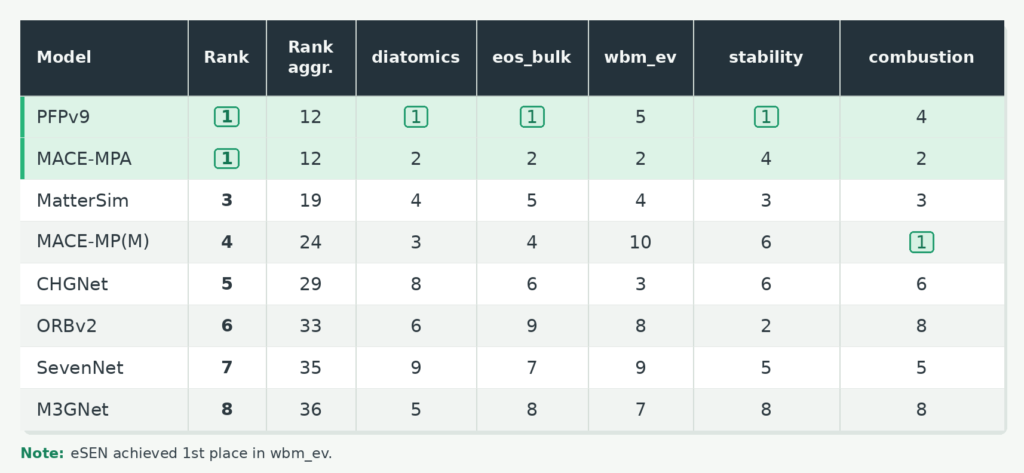This screenshot has height=473, width=1024.
Task: Select the CHGNet row name
Action: [x=72, y=284]
